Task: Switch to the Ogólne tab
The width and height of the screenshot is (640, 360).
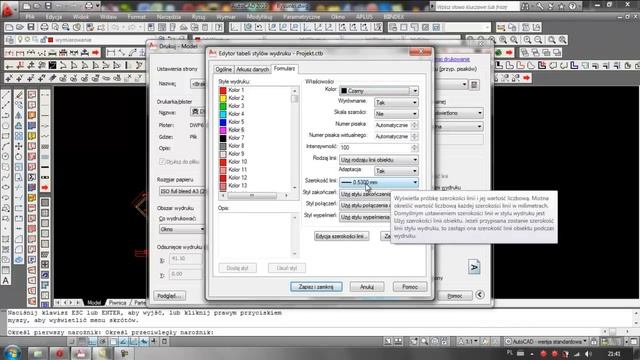Action: tap(224, 69)
